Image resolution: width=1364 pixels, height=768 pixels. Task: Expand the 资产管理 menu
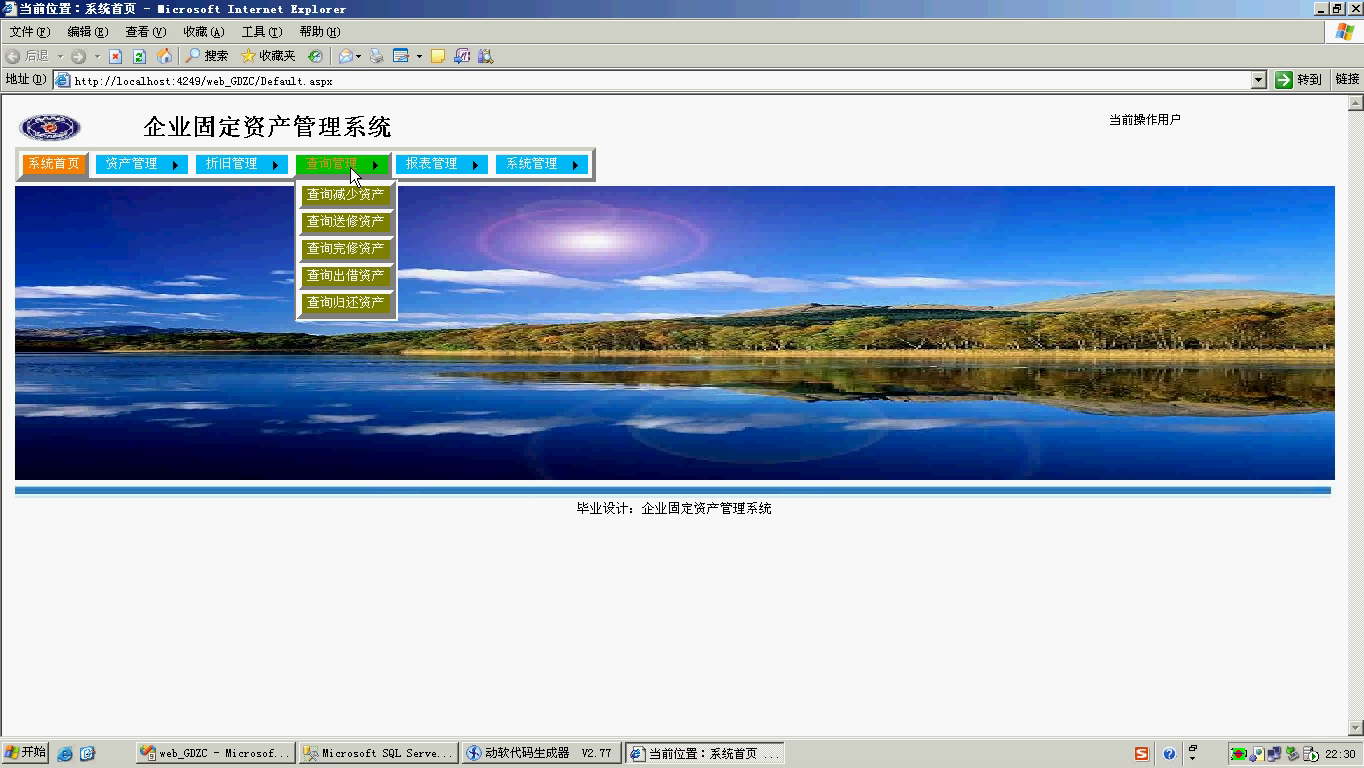pyautogui.click(x=141, y=164)
